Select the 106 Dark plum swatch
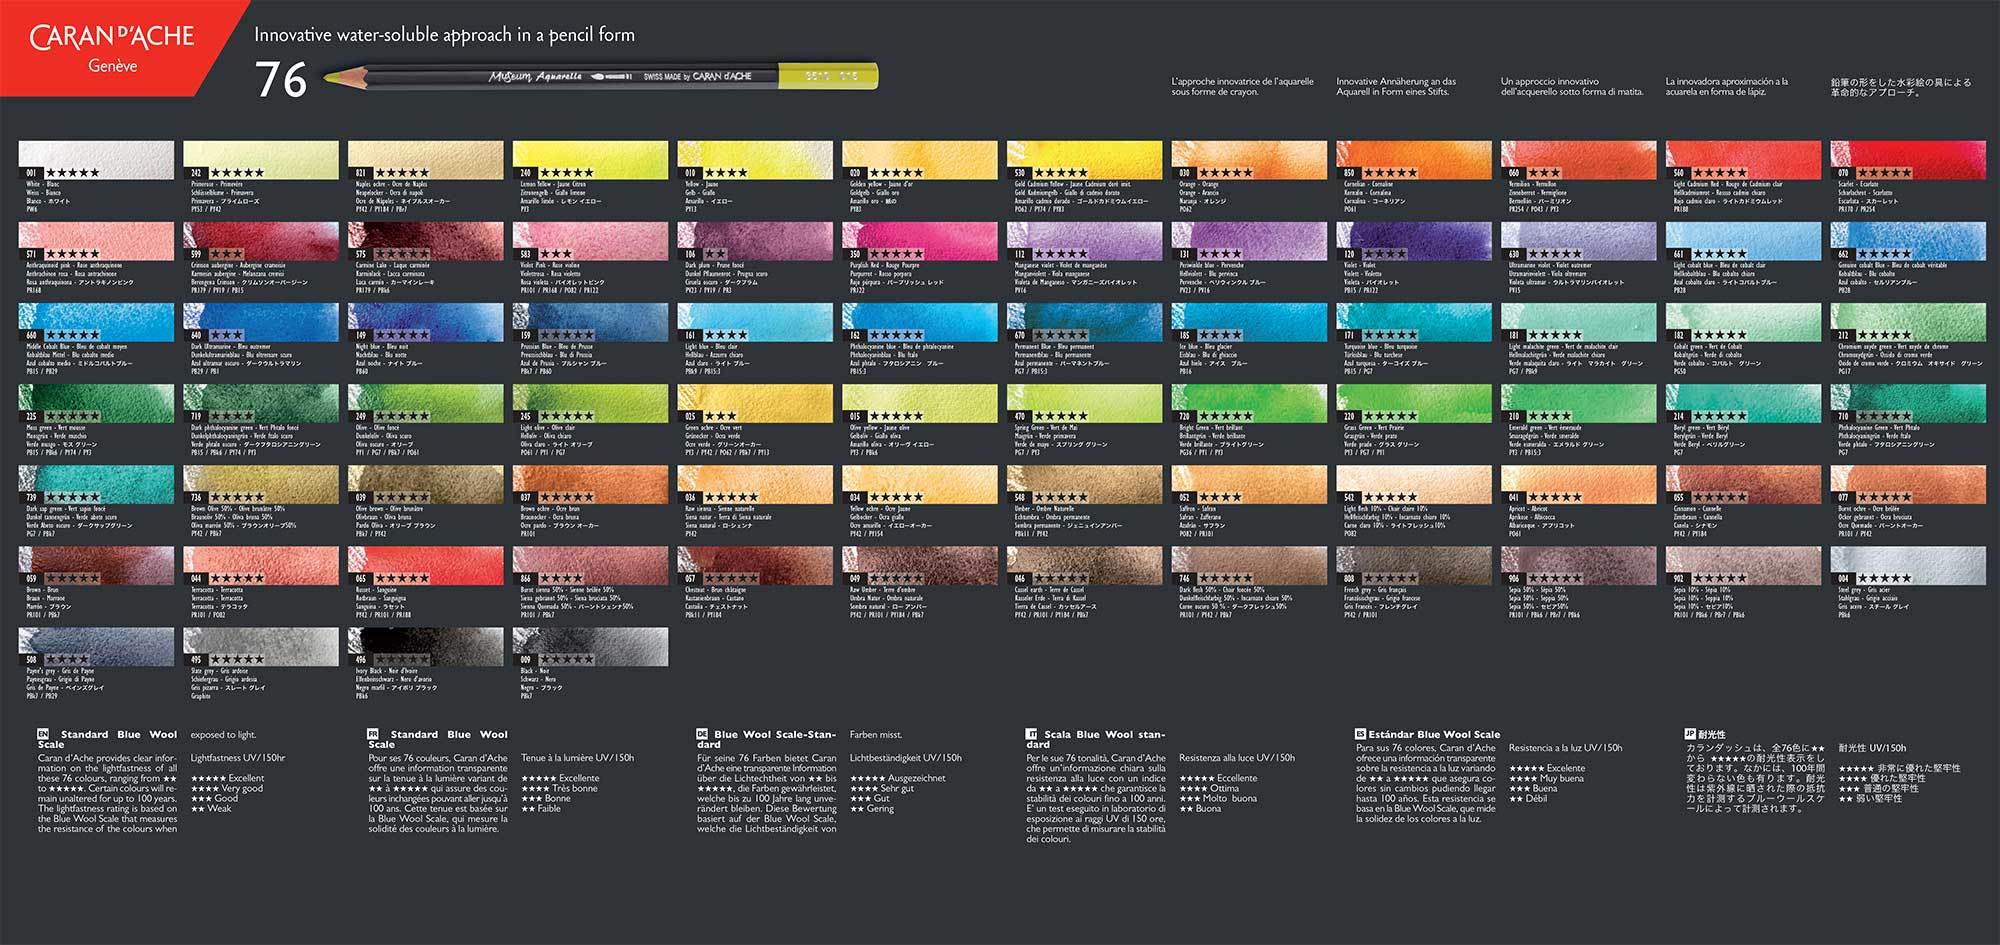This screenshot has width=2000, height=945. tap(755, 242)
